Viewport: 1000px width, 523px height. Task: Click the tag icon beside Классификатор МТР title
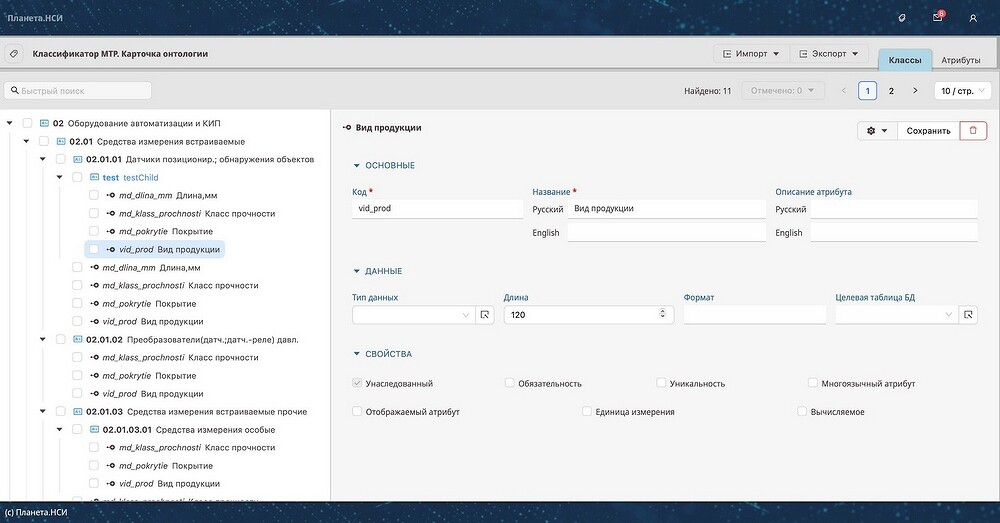pos(14,54)
